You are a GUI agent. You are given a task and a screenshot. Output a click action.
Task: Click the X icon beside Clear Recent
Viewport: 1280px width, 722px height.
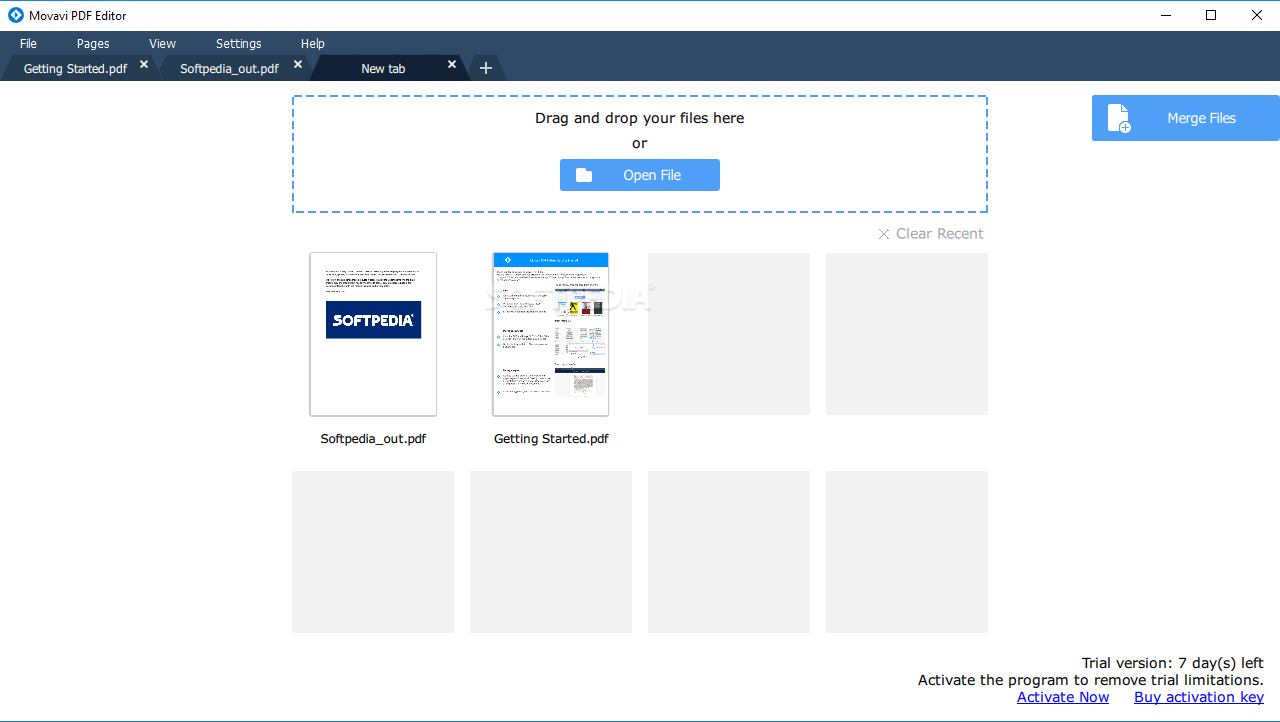point(884,234)
